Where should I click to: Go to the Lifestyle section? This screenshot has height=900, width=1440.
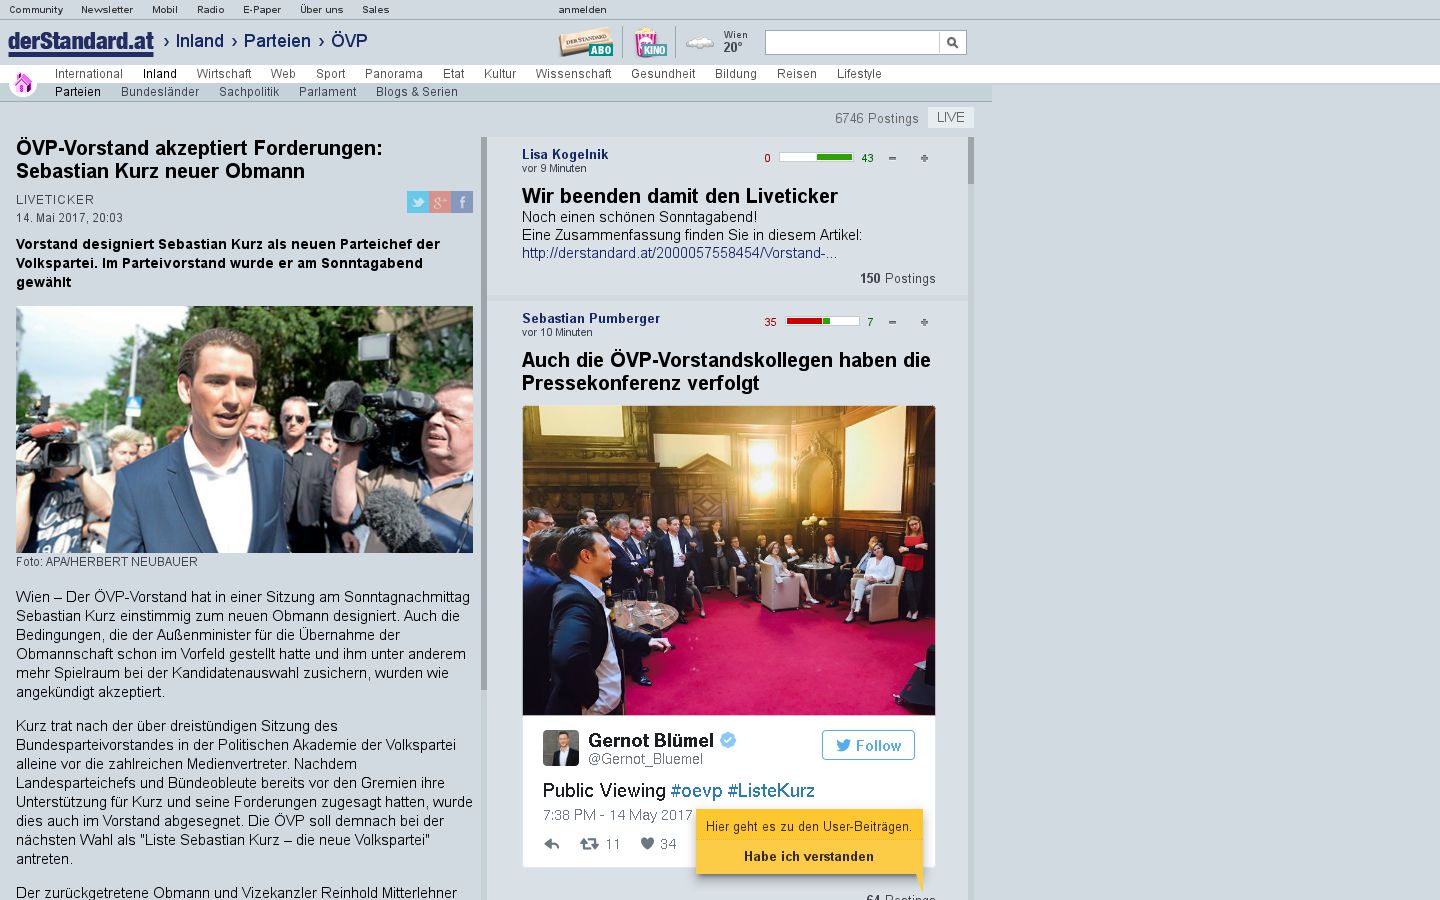pyautogui.click(x=859, y=74)
